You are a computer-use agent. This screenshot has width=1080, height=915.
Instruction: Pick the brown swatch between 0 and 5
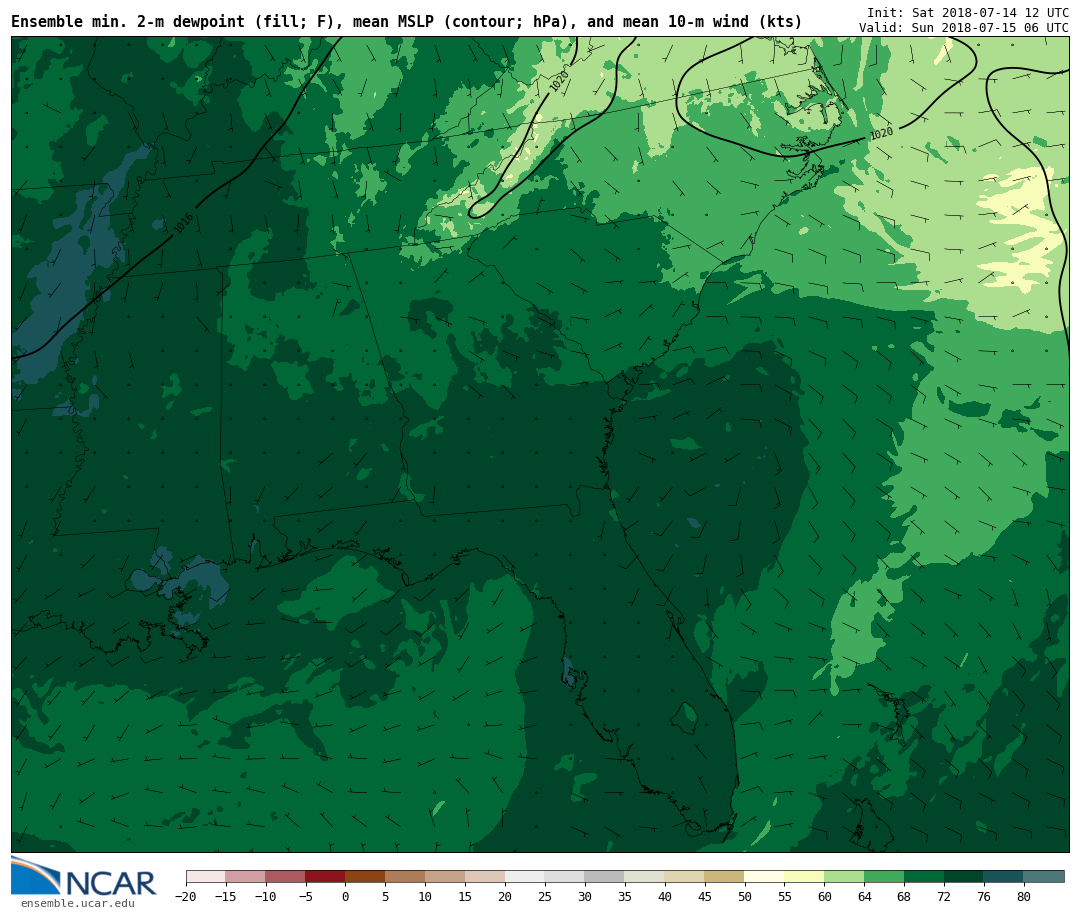(x=365, y=876)
